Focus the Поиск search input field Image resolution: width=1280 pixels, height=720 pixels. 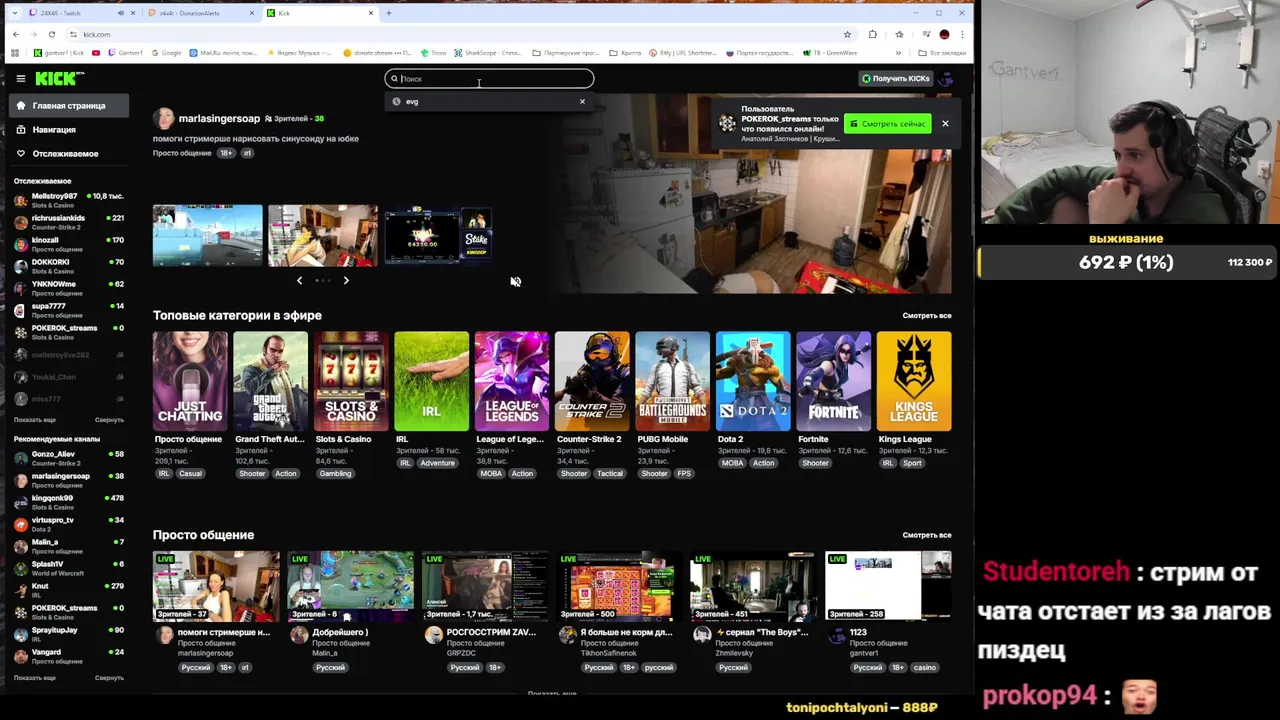coord(489,78)
